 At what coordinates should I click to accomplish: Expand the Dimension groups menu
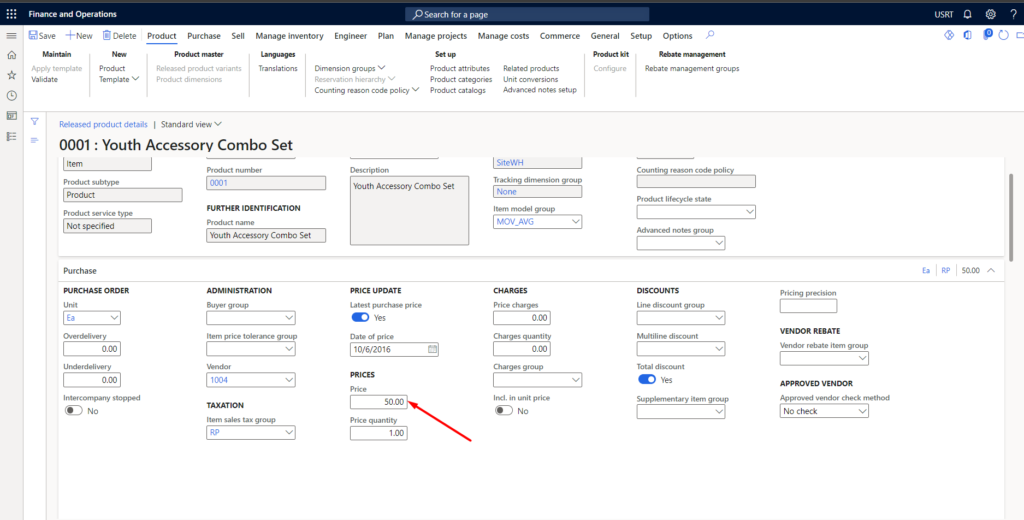350,68
